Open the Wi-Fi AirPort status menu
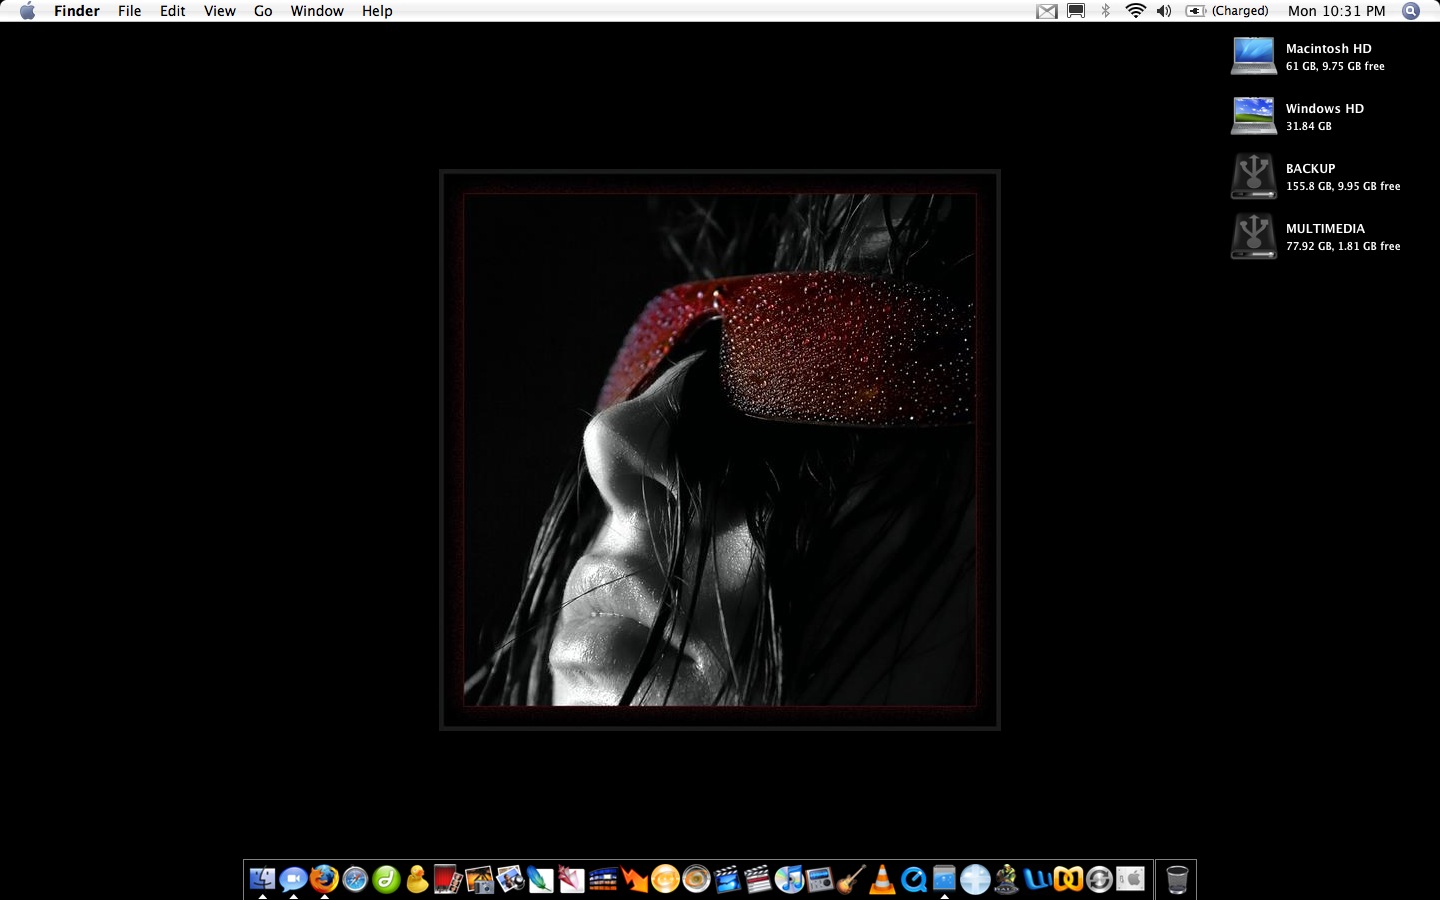1440x900 pixels. (x=1135, y=11)
